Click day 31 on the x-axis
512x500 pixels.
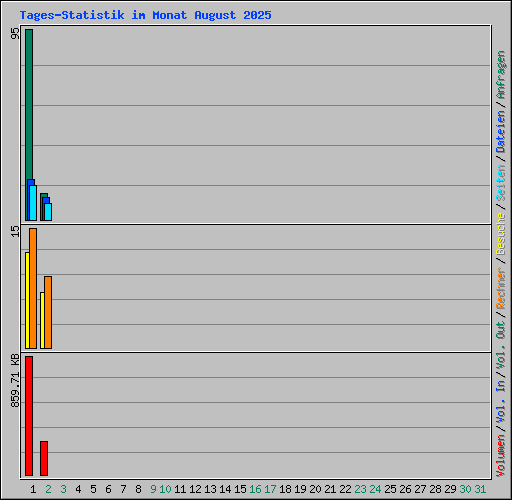pyautogui.click(x=480, y=489)
